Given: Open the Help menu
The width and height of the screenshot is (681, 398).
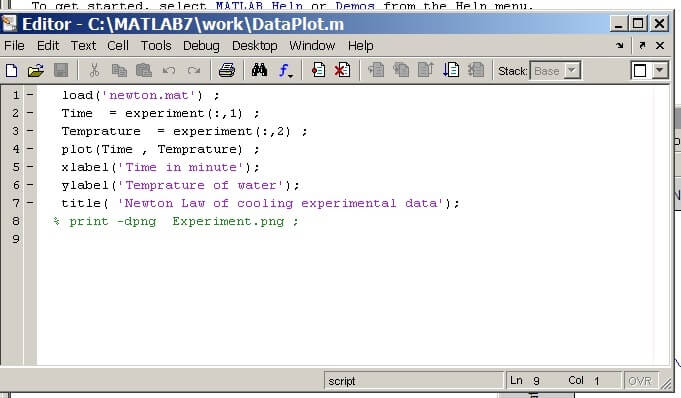Looking at the screenshot, I should click(x=360, y=46).
